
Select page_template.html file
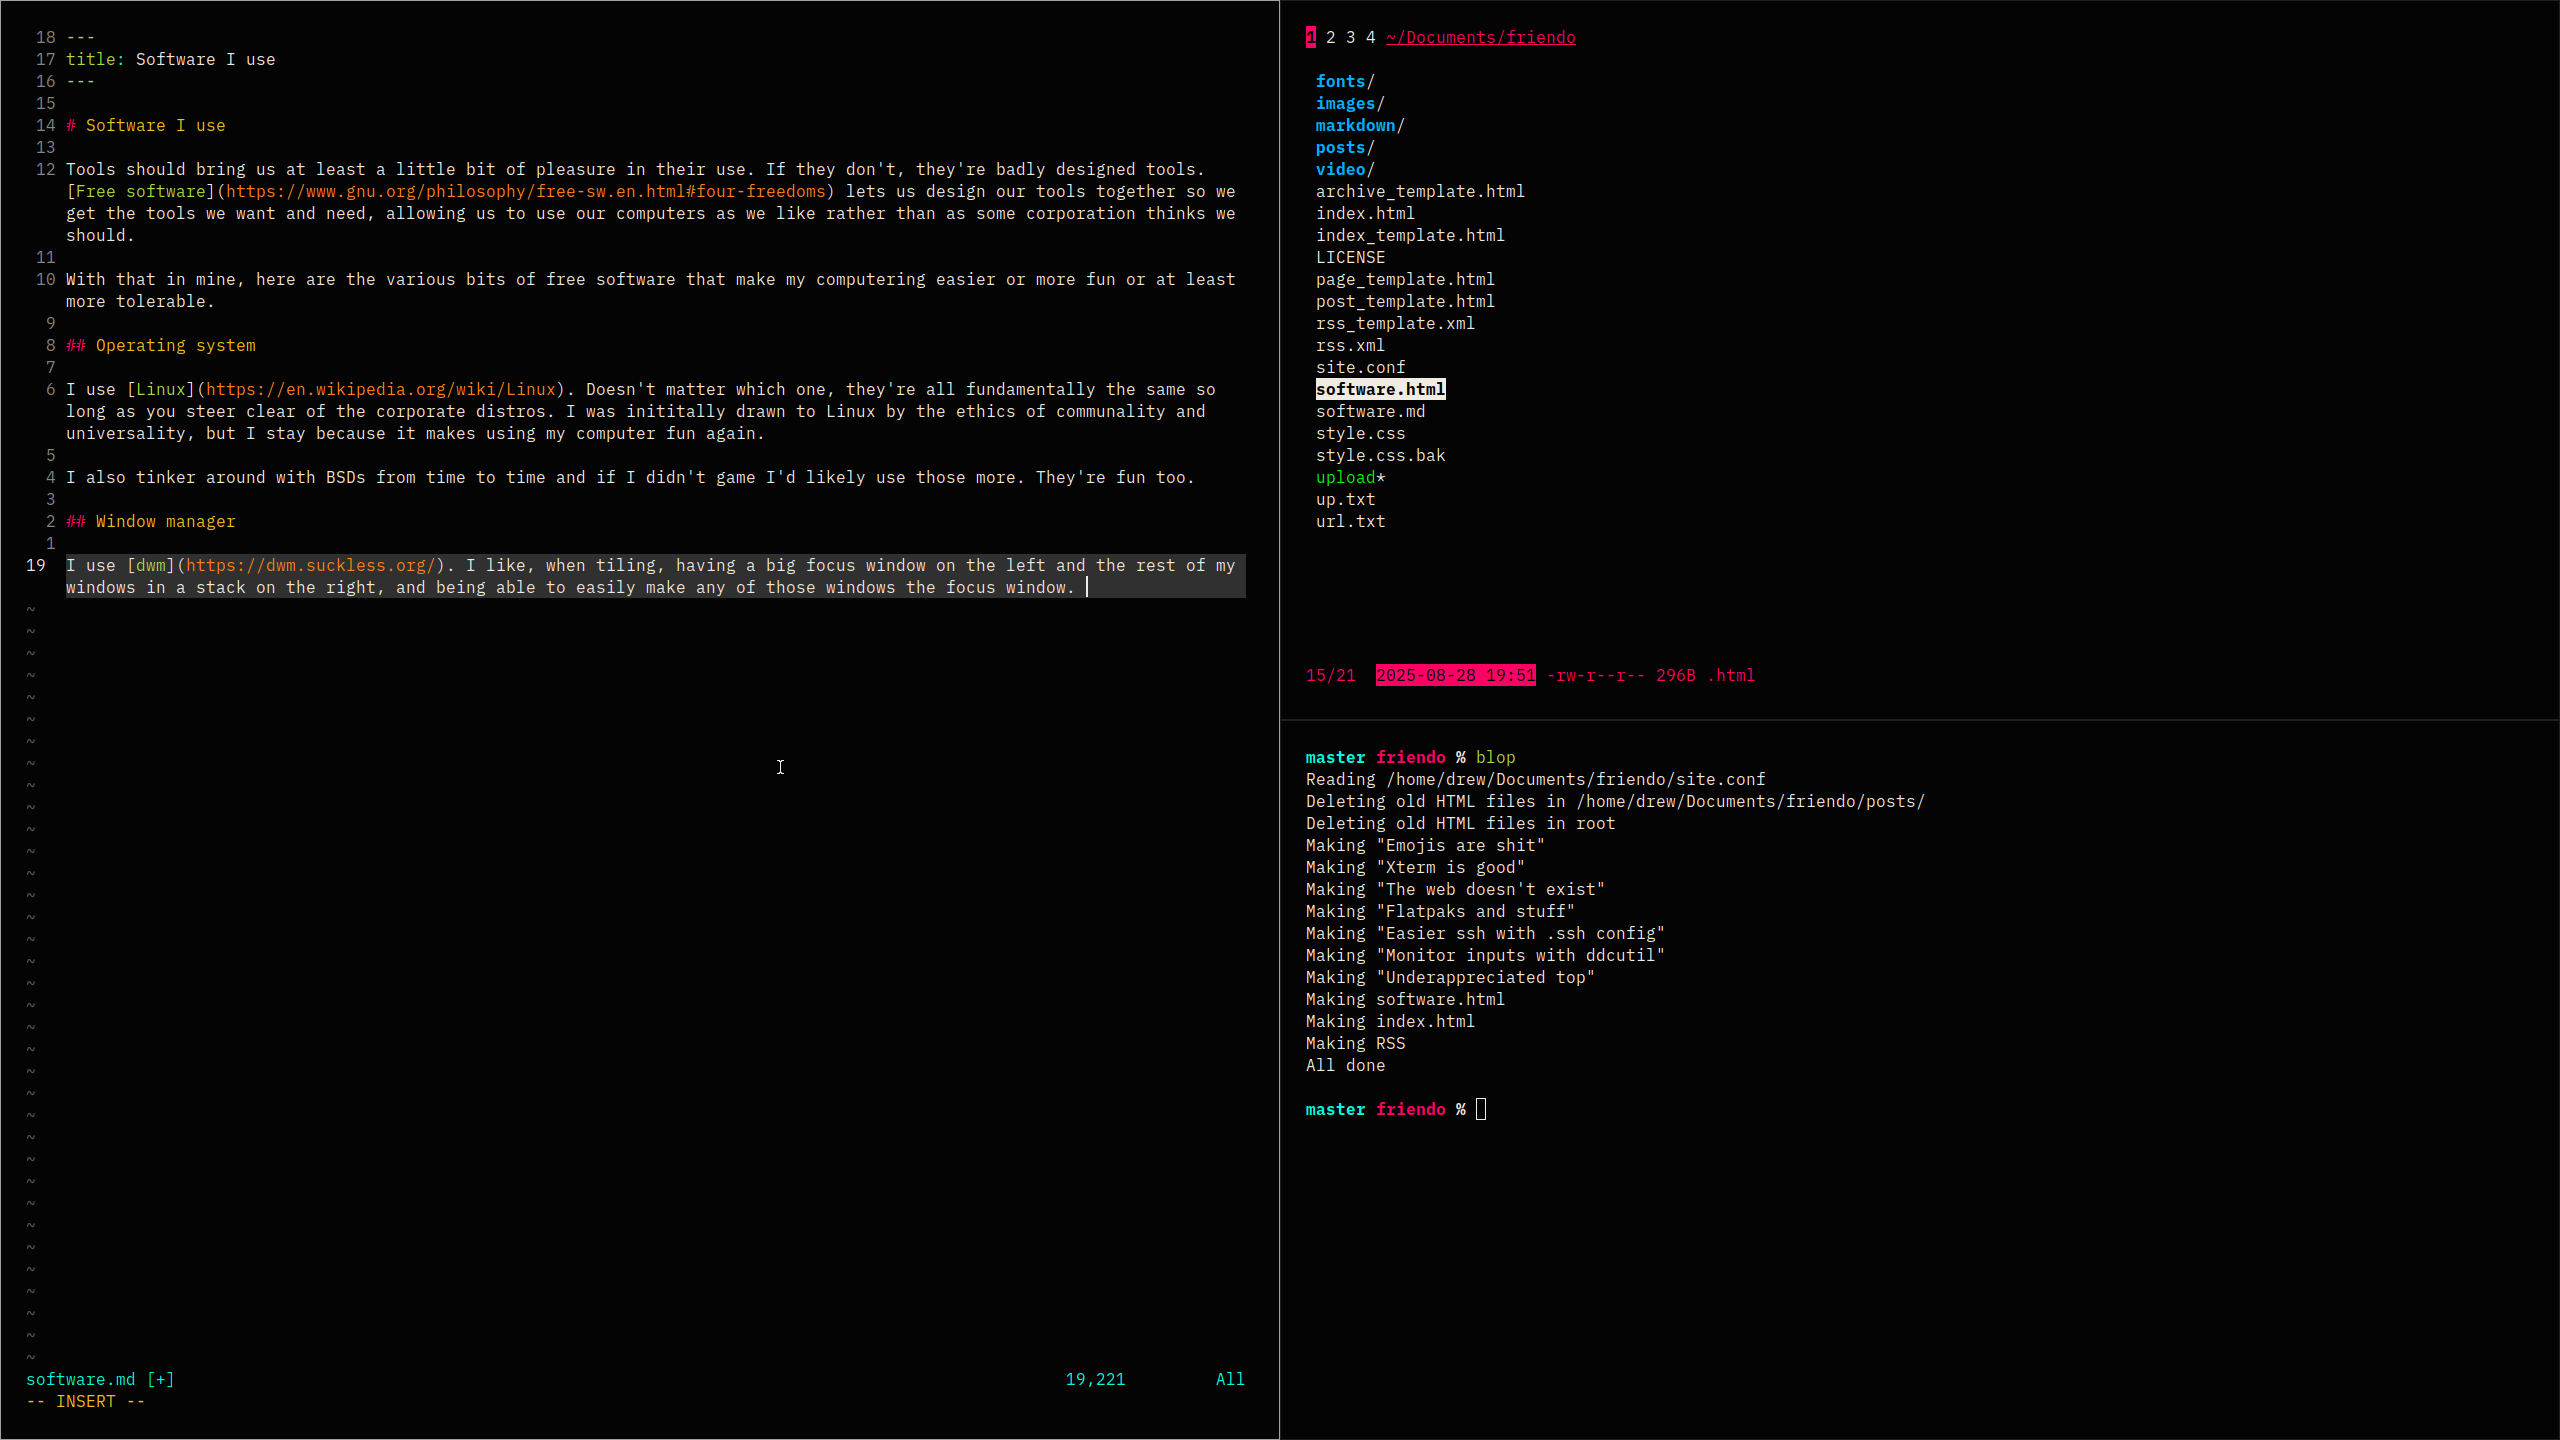(x=1405, y=279)
